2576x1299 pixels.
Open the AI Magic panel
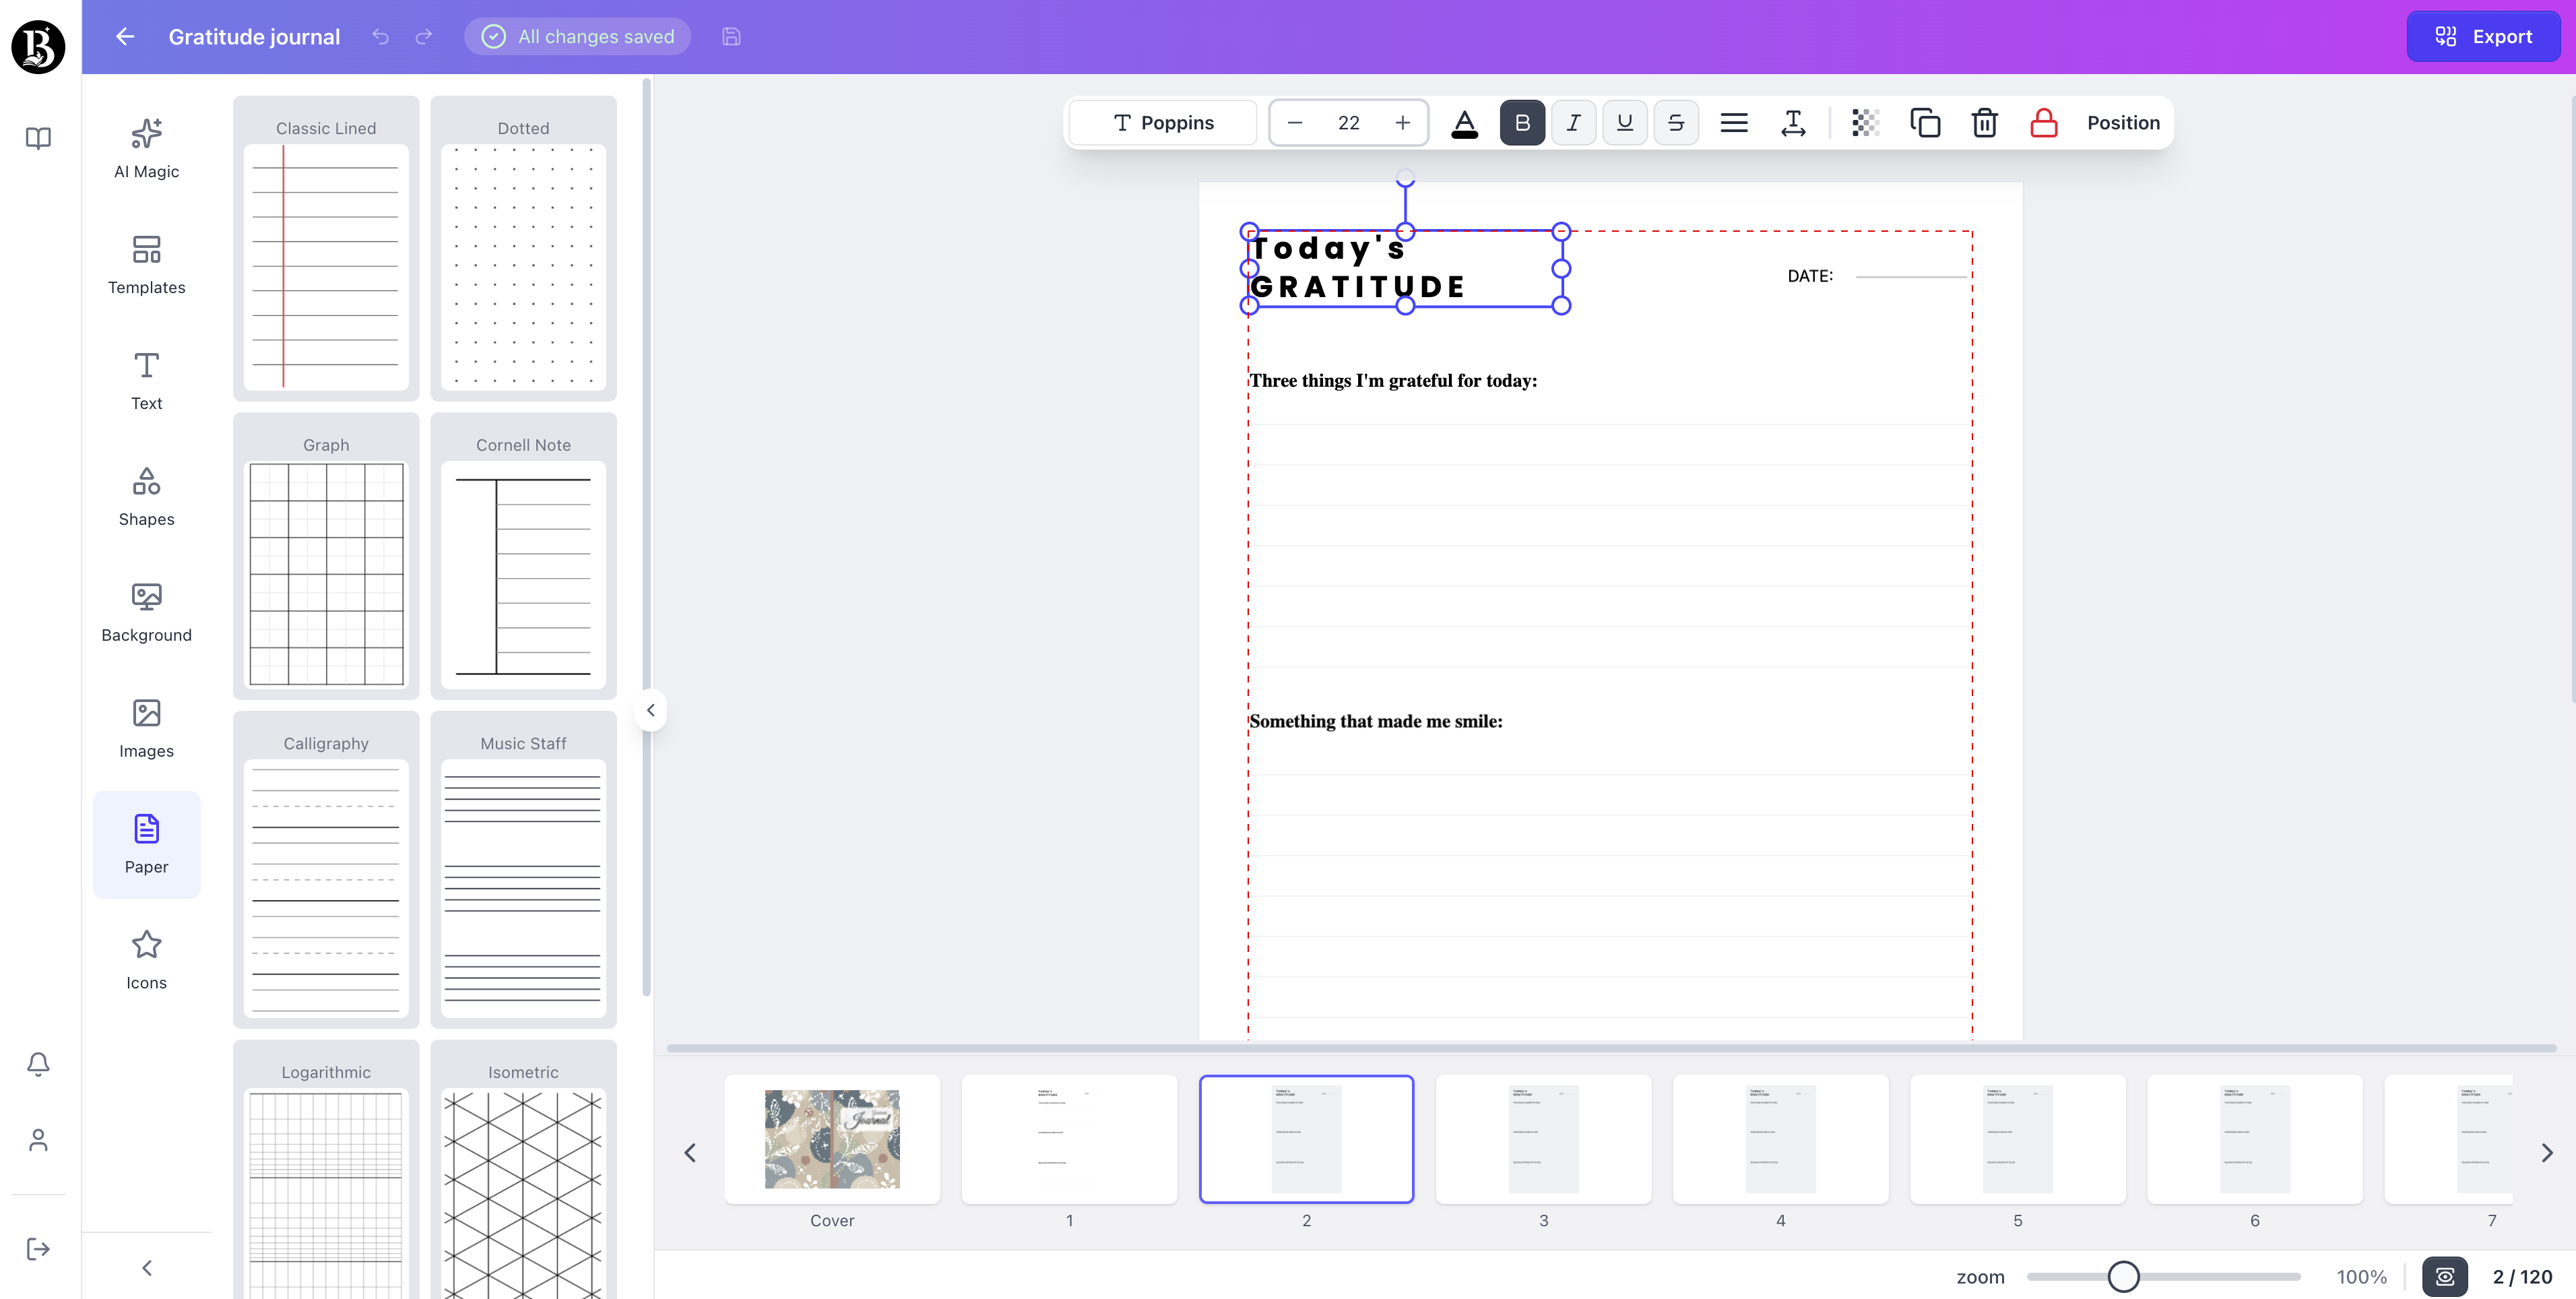146,148
